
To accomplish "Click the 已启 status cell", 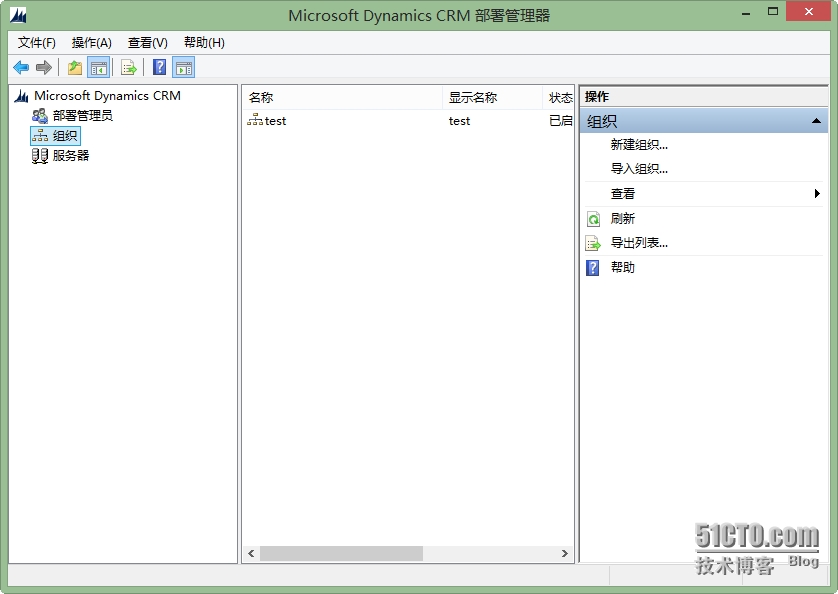I will pos(561,121).
